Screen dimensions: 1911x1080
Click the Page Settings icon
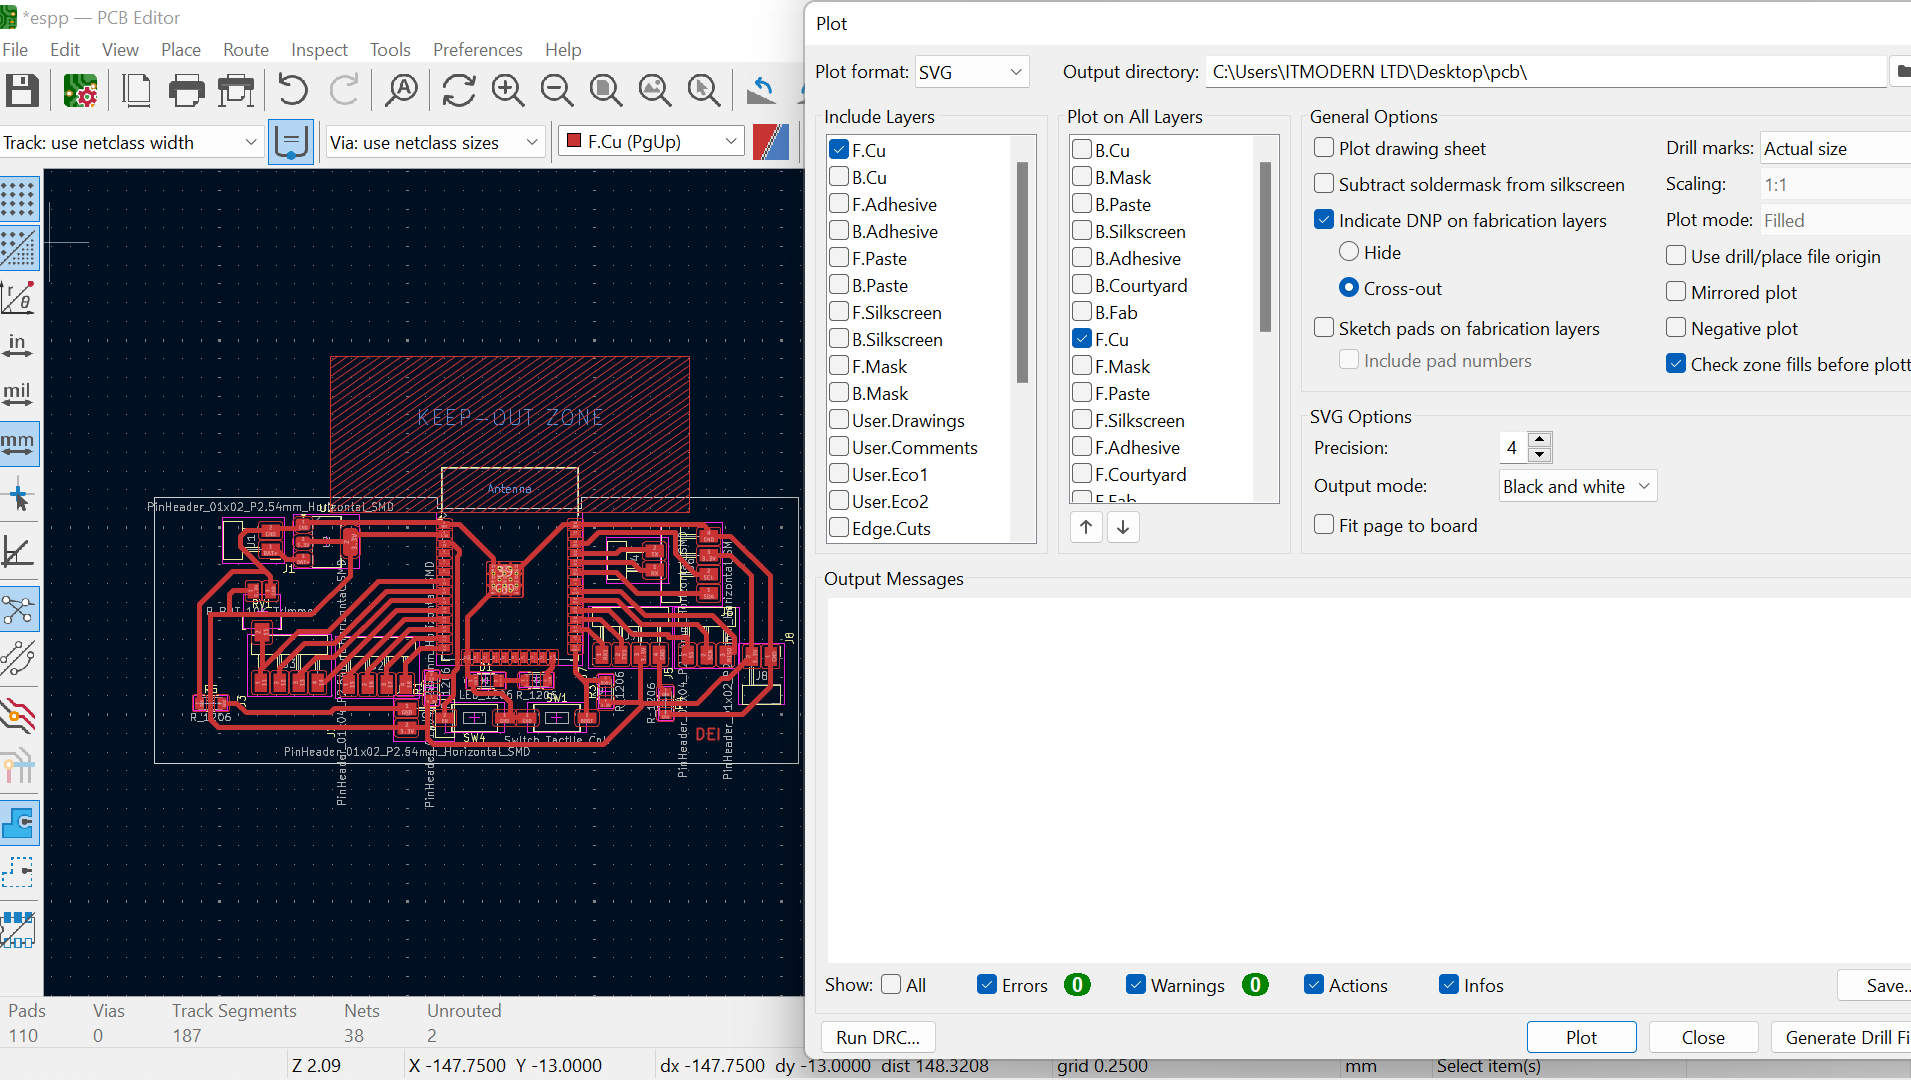tap(136, 91)
